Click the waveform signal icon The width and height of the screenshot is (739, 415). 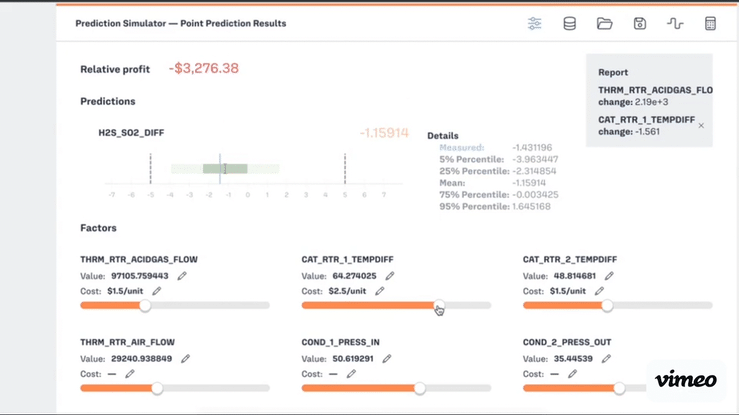(675, 24)
